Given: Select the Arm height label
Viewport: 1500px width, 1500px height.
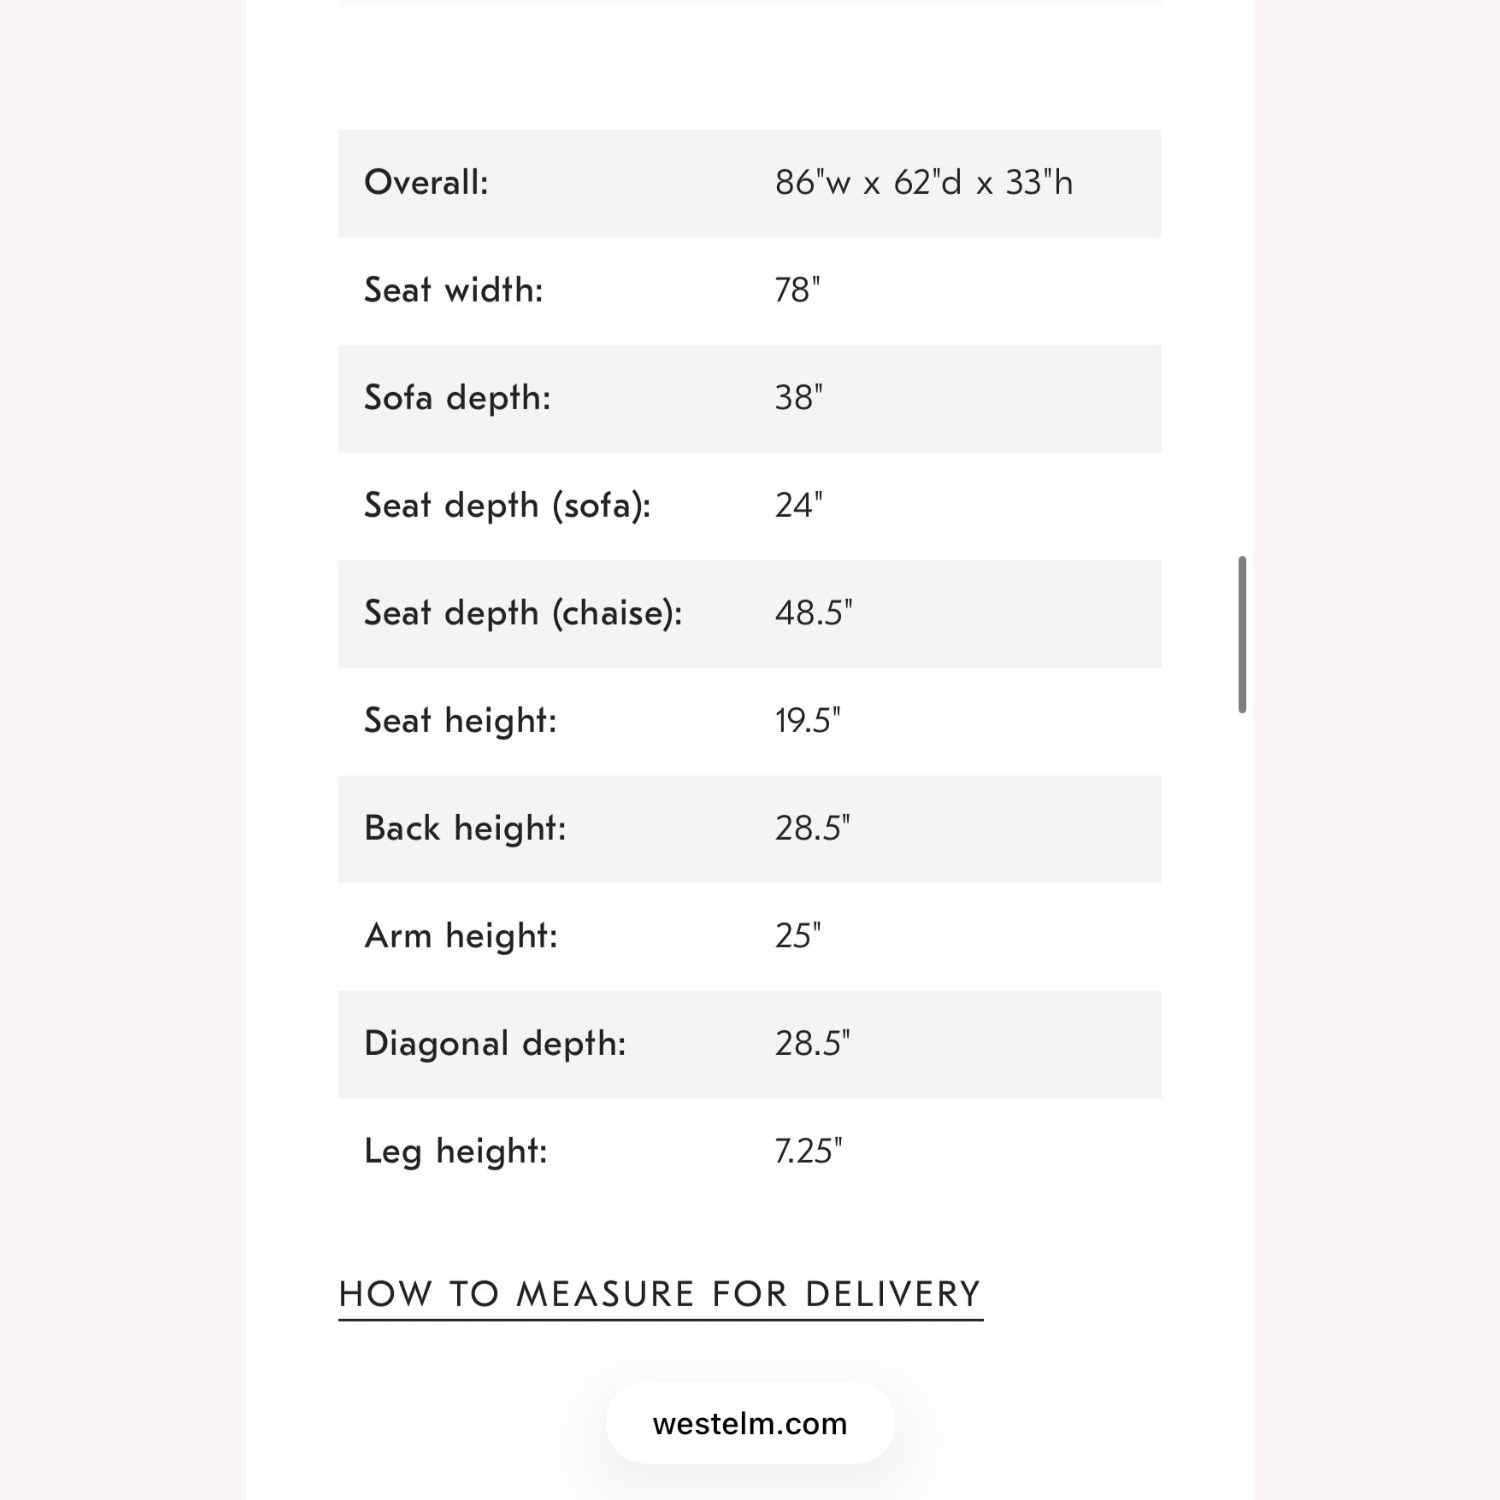Looking at the screenshot, I should (461, 936).
